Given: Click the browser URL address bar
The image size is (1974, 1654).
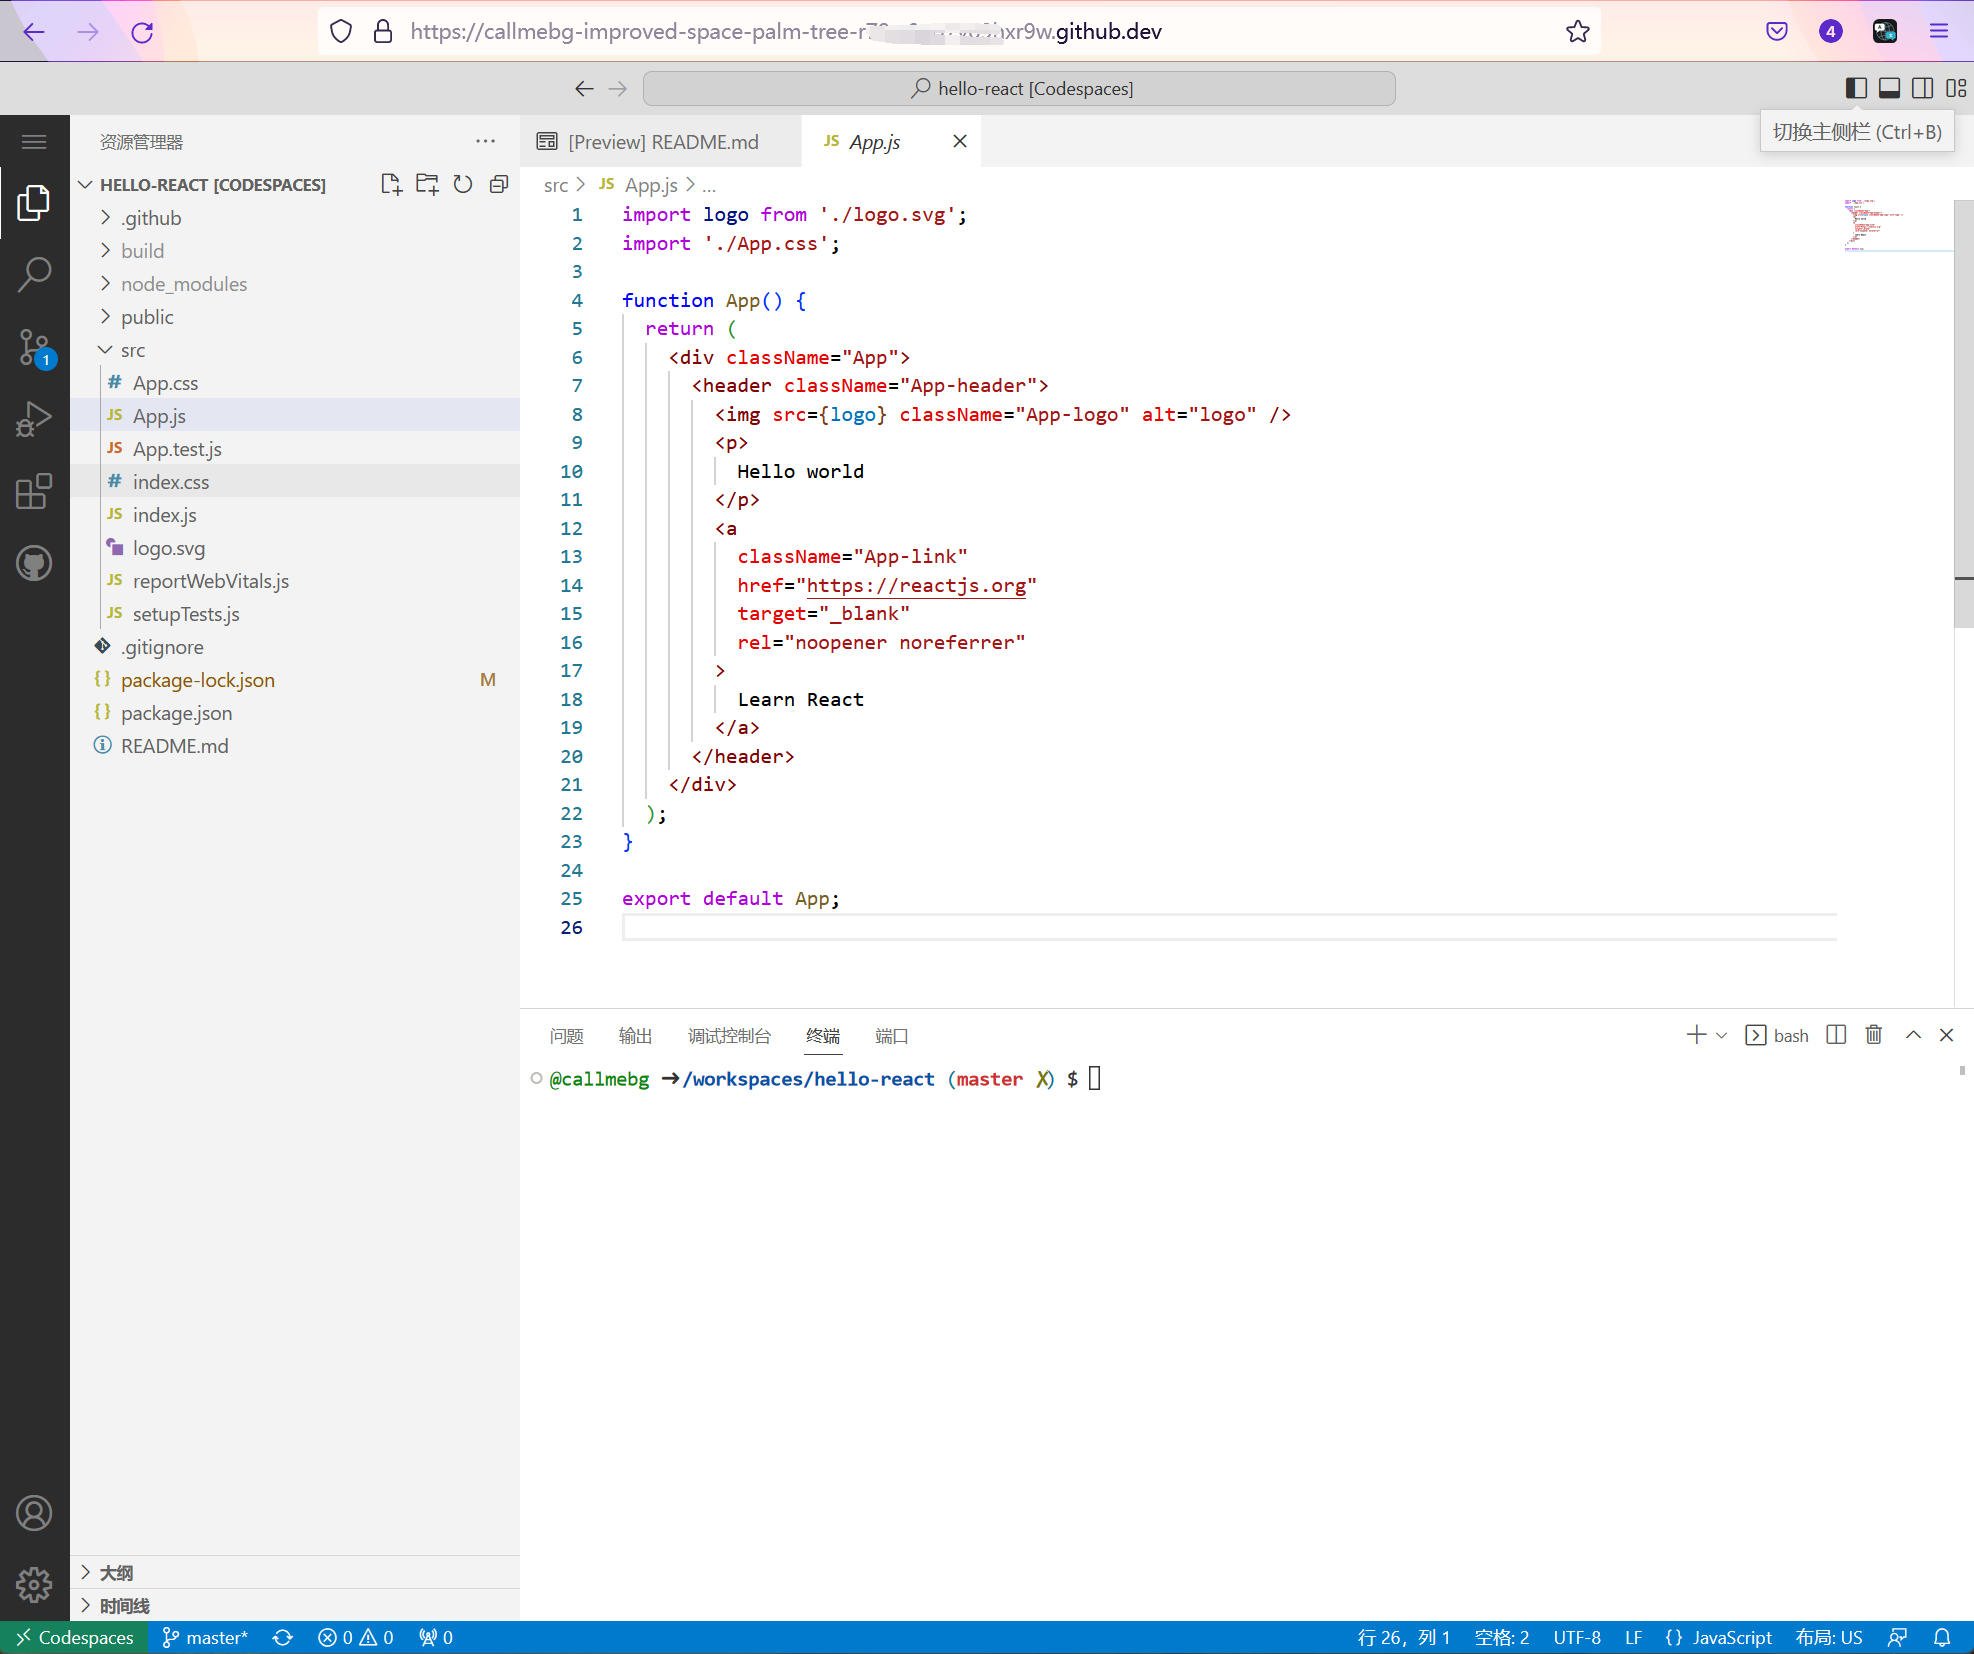Looking at the screenshot, I should [960, 32].
